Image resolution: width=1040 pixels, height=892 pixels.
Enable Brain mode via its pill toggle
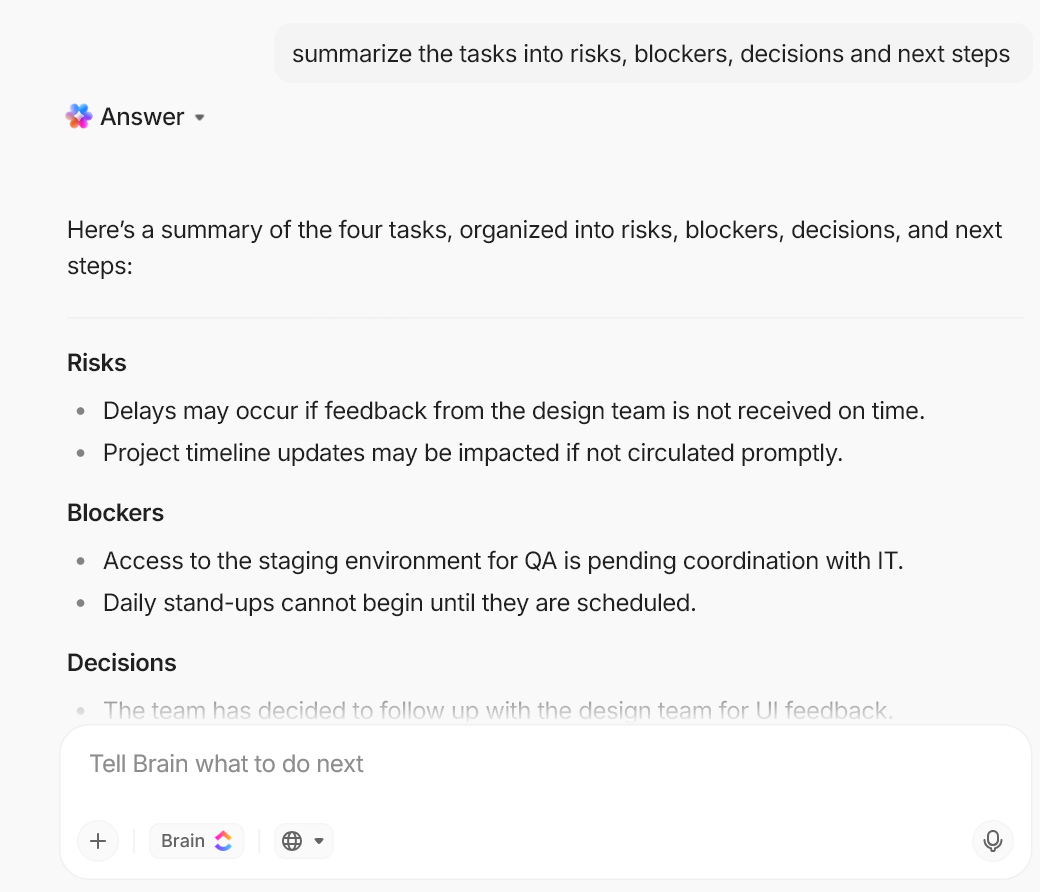point(196,841)
